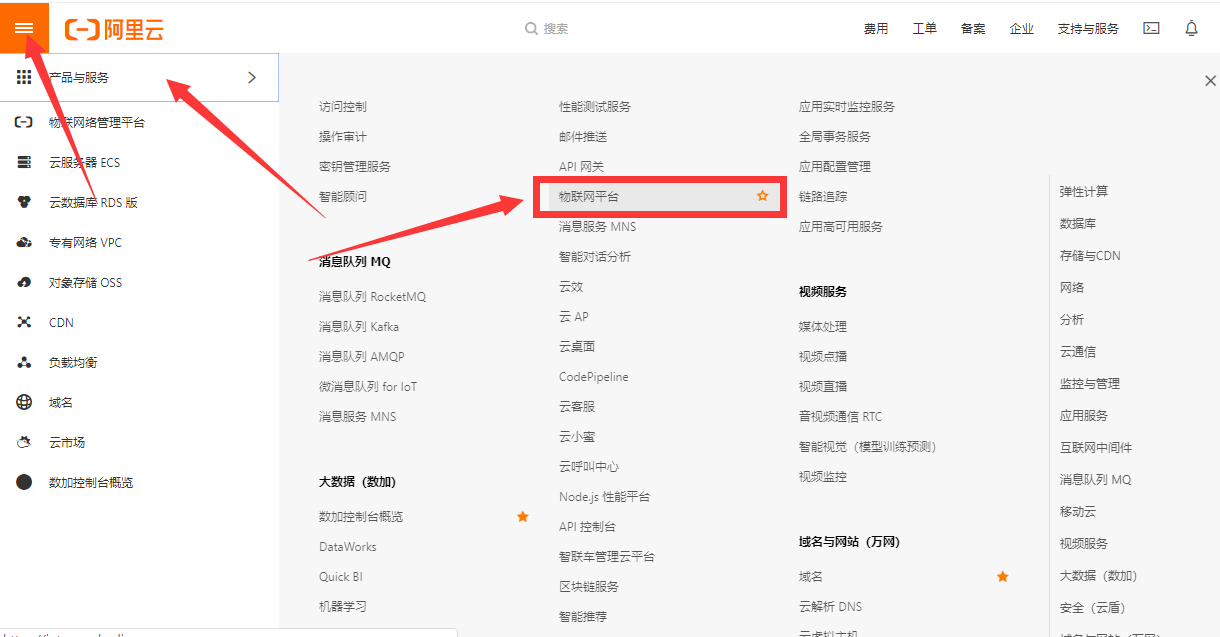The width and height of the screenshot is (1220, 637).
Task: Select 数据库 category on right
Action: coord(1078,223)
